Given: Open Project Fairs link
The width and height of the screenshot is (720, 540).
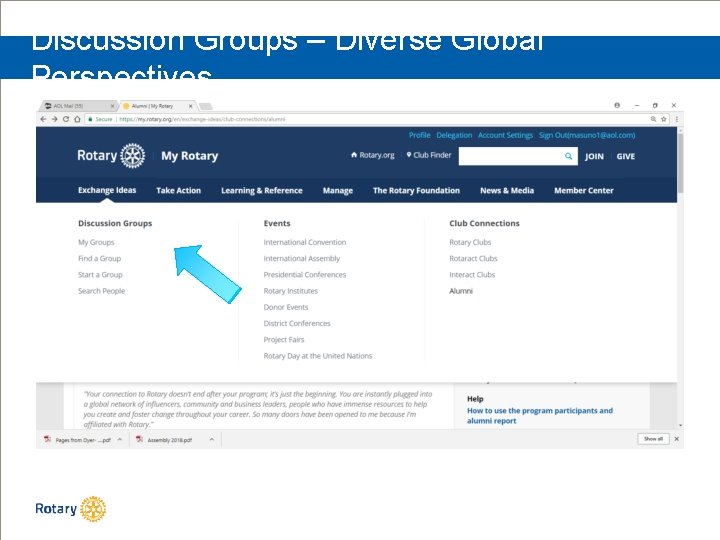Looking at the screenshot, I should pos(284,339).
